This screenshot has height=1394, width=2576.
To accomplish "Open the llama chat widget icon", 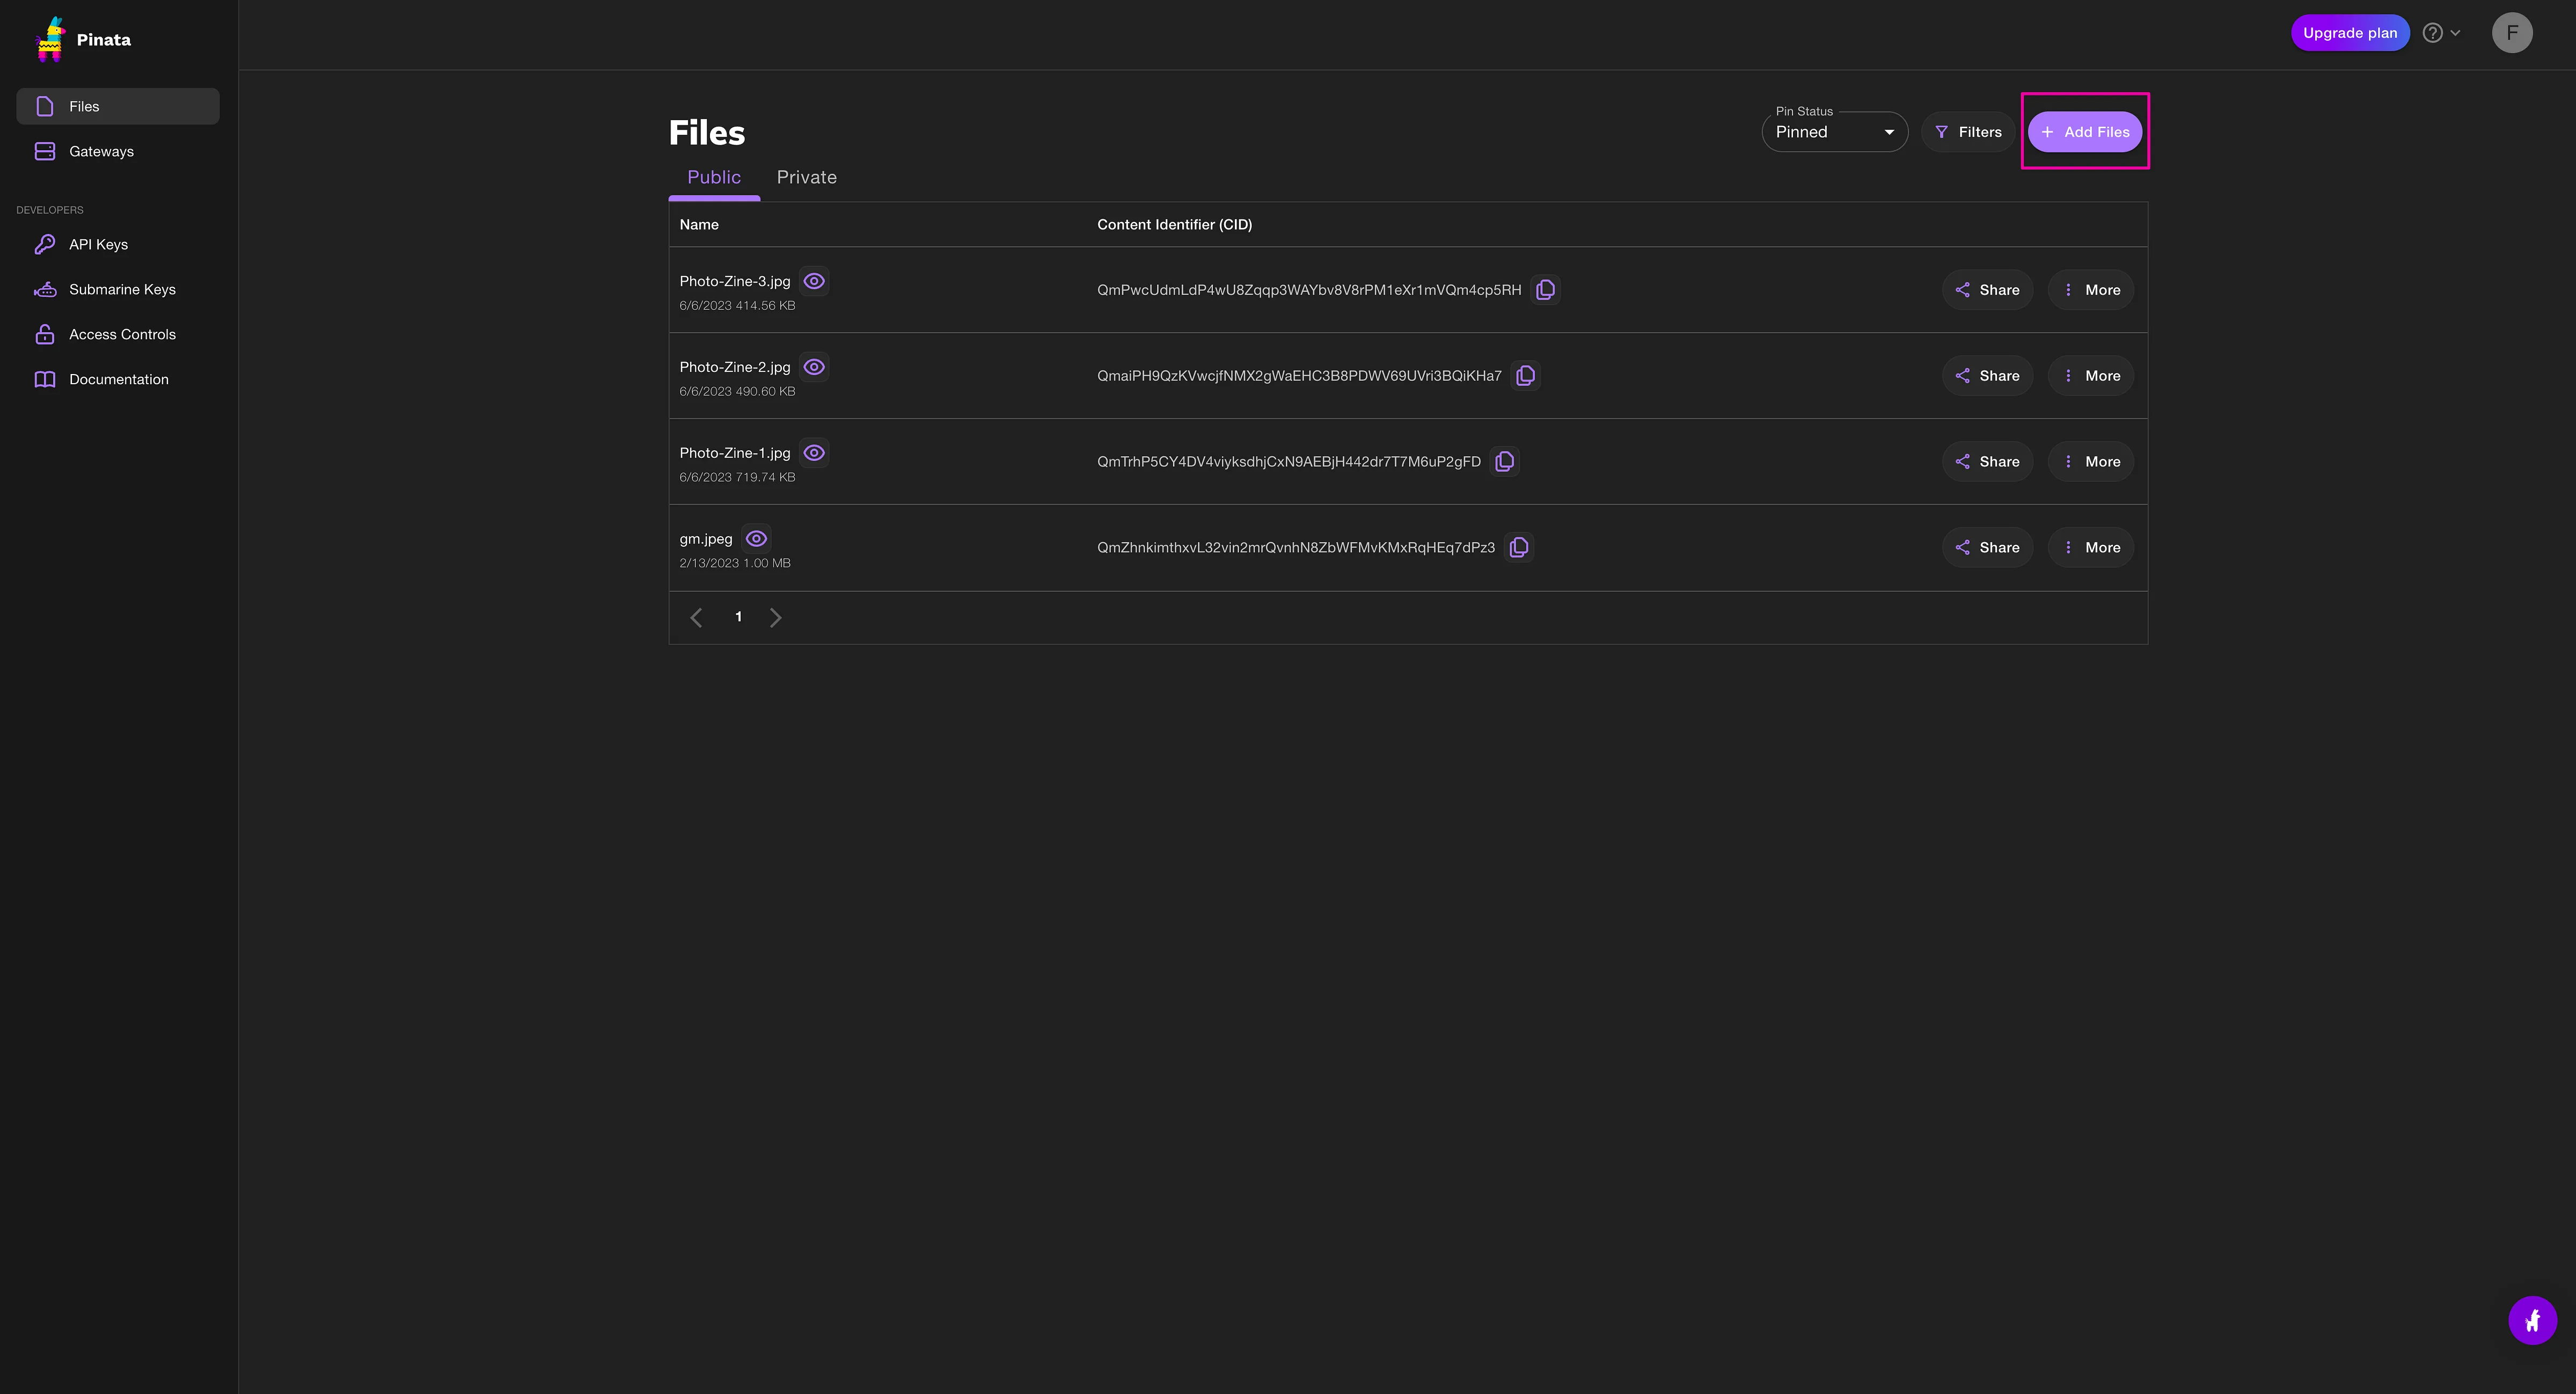I will (x=2532, y=1321).
